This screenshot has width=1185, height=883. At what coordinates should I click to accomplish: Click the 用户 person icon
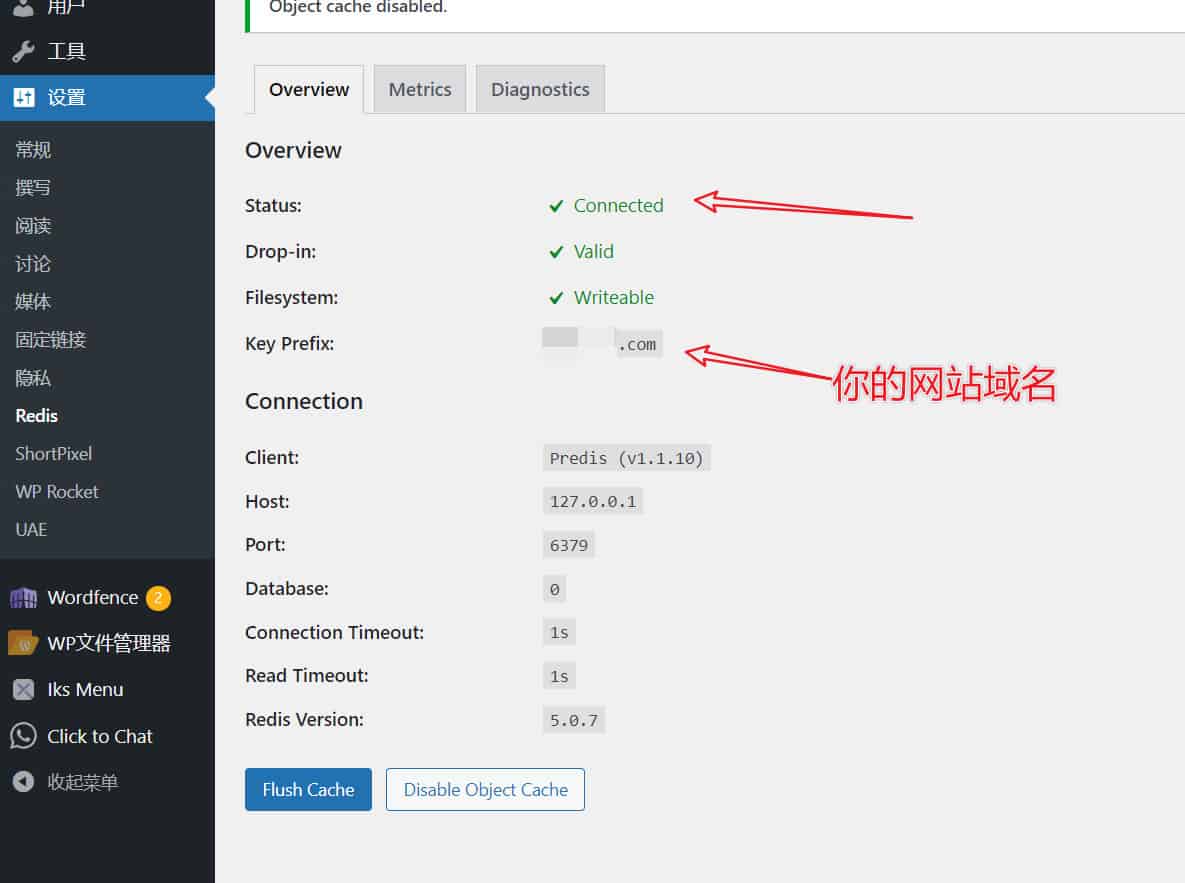tap(23, 8)
